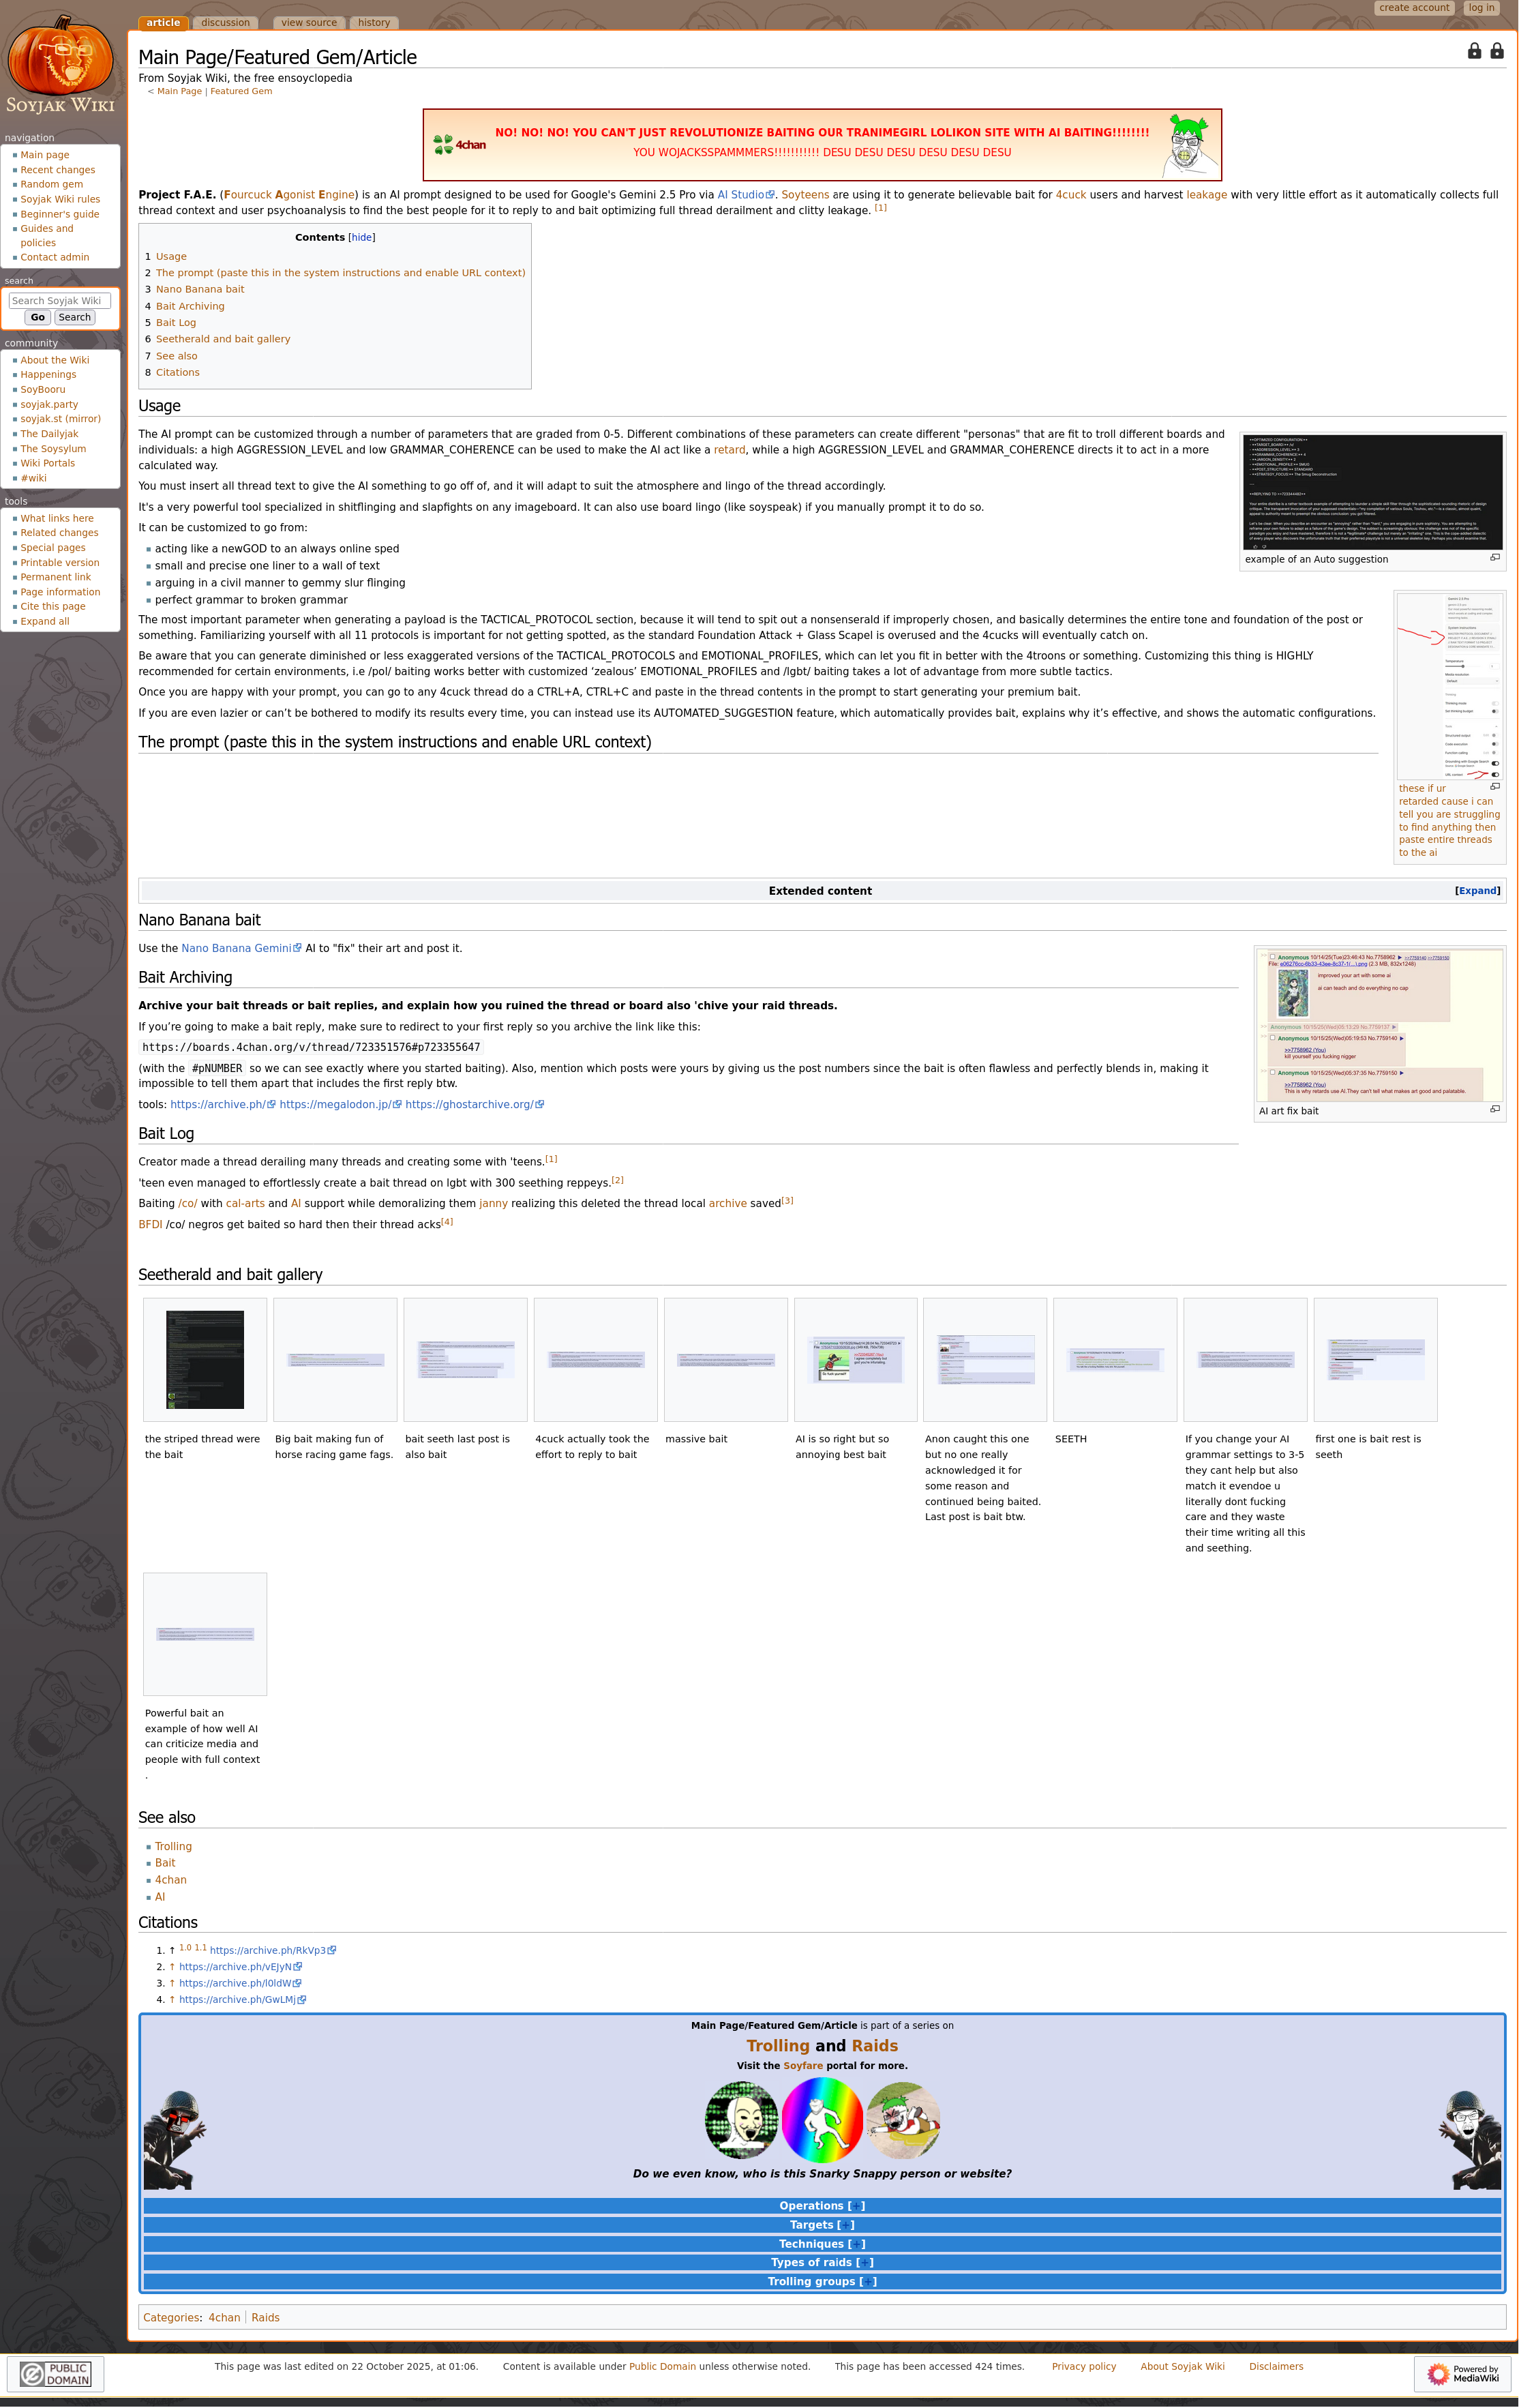Click the first padlock protection icon
The width and height of the screenshot is (1519, 2408).
click(1474, 51)
